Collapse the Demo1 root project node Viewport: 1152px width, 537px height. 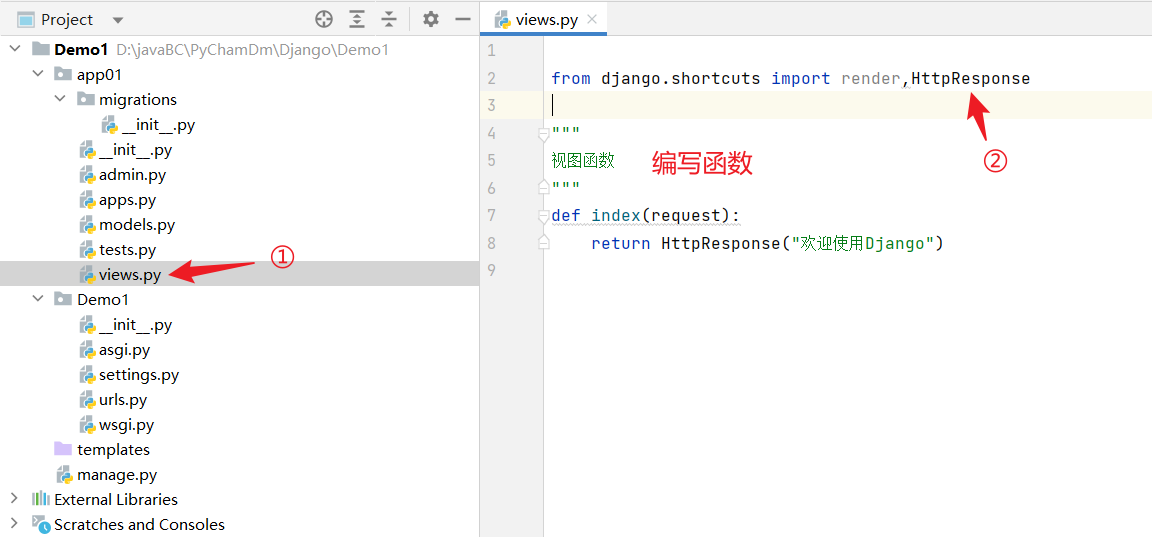click(15, 49)
